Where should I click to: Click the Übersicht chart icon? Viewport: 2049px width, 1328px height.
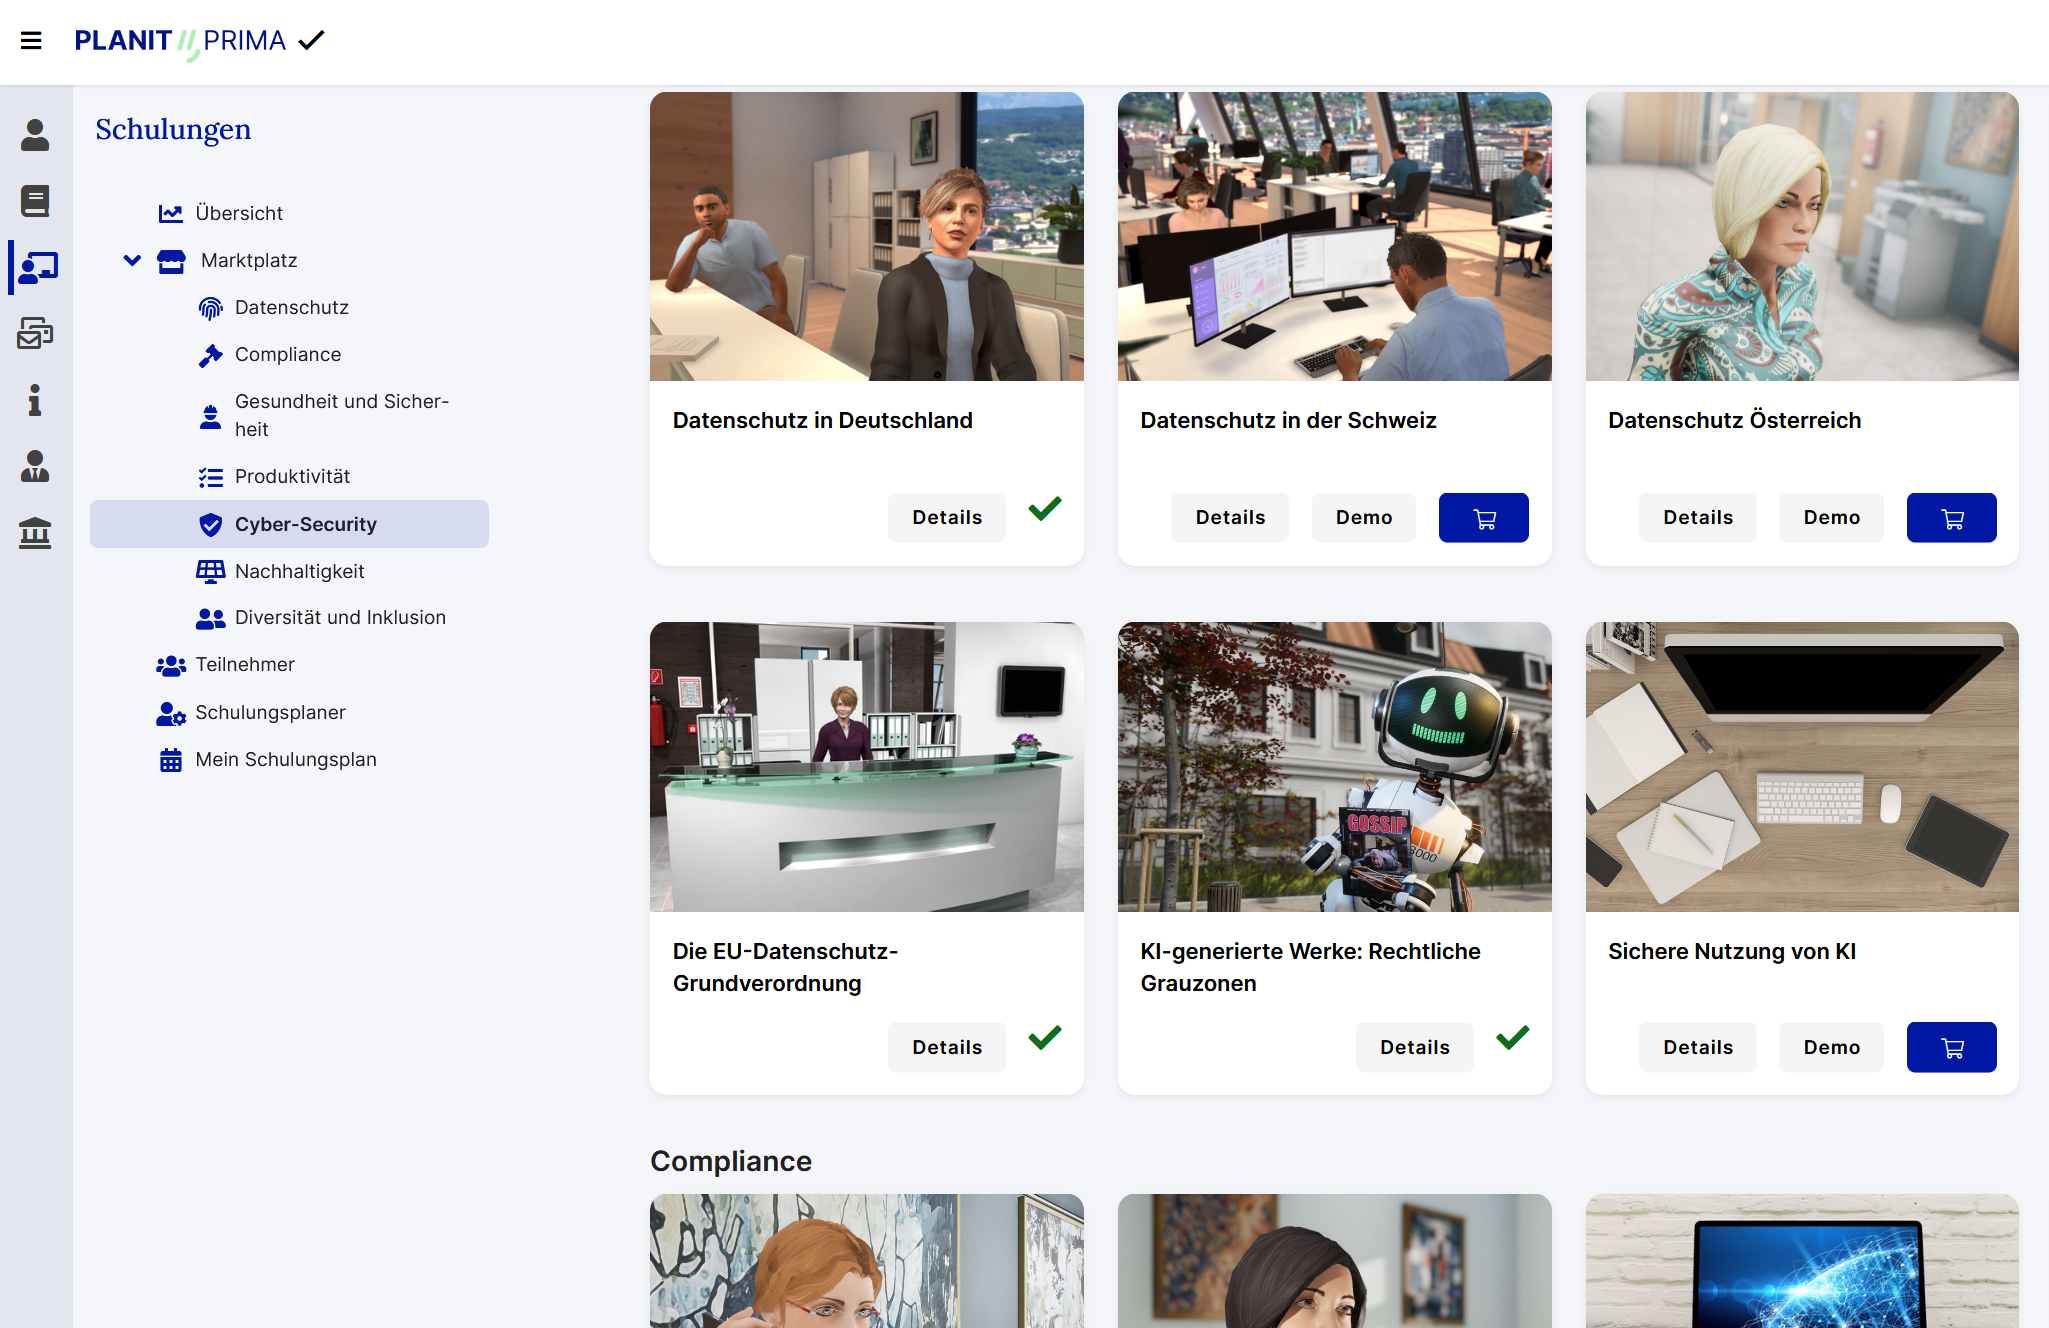click(171, 214)
